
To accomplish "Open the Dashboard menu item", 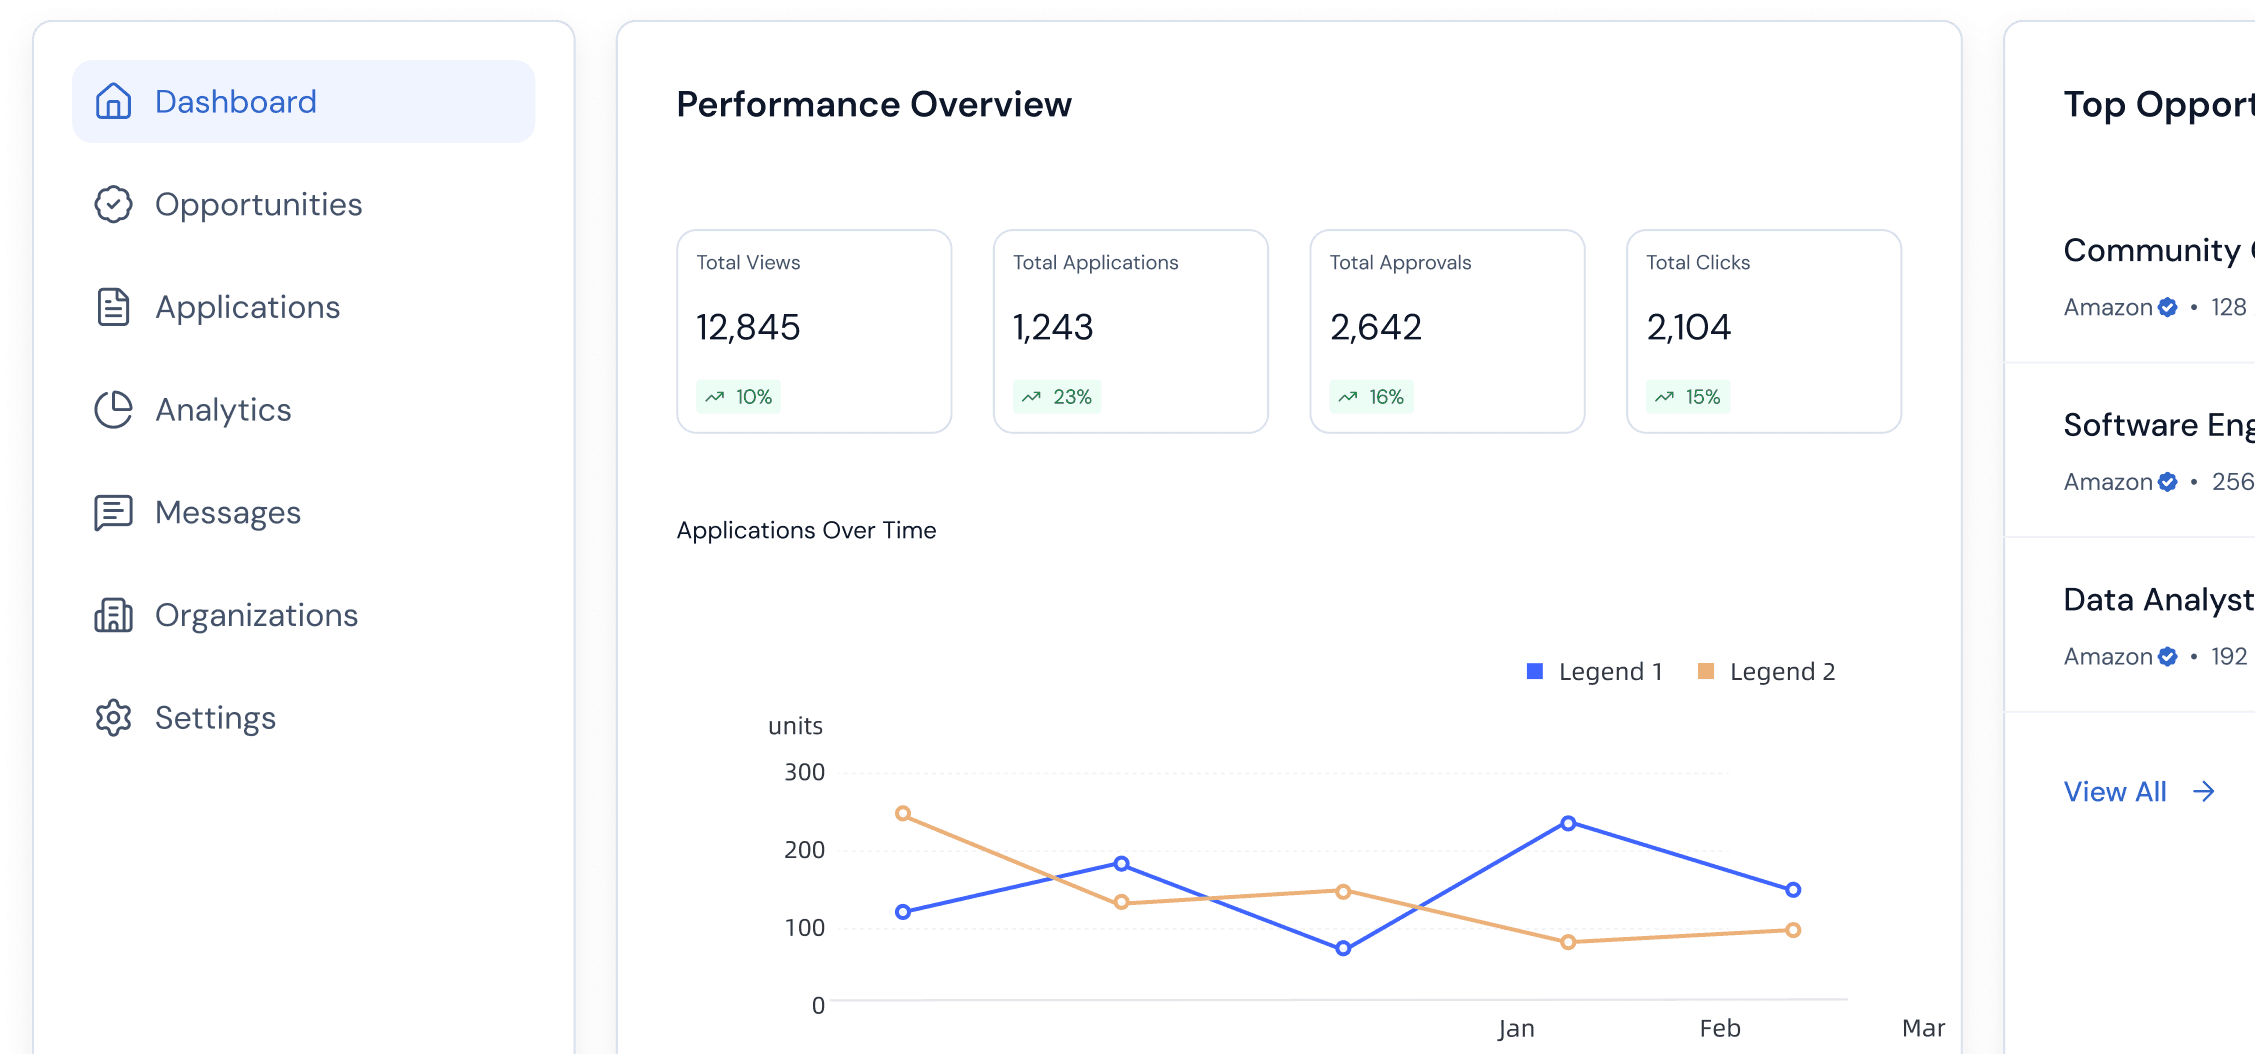I will (x=303, y=101).
